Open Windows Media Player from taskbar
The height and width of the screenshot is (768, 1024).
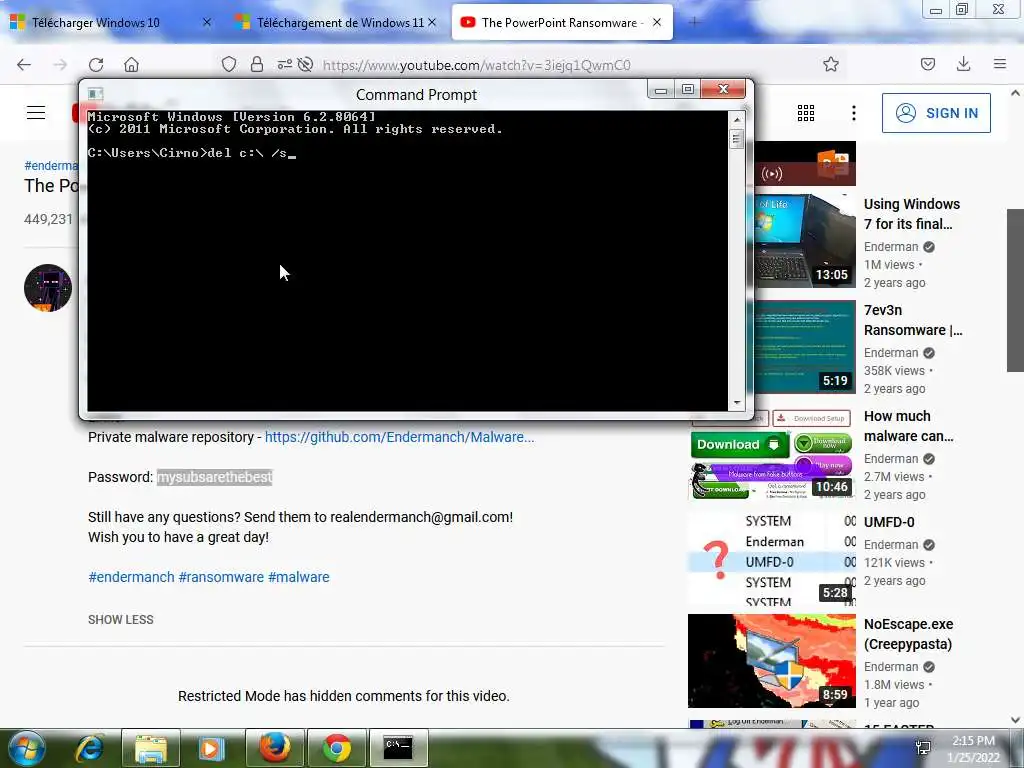(x=211, y=748)
